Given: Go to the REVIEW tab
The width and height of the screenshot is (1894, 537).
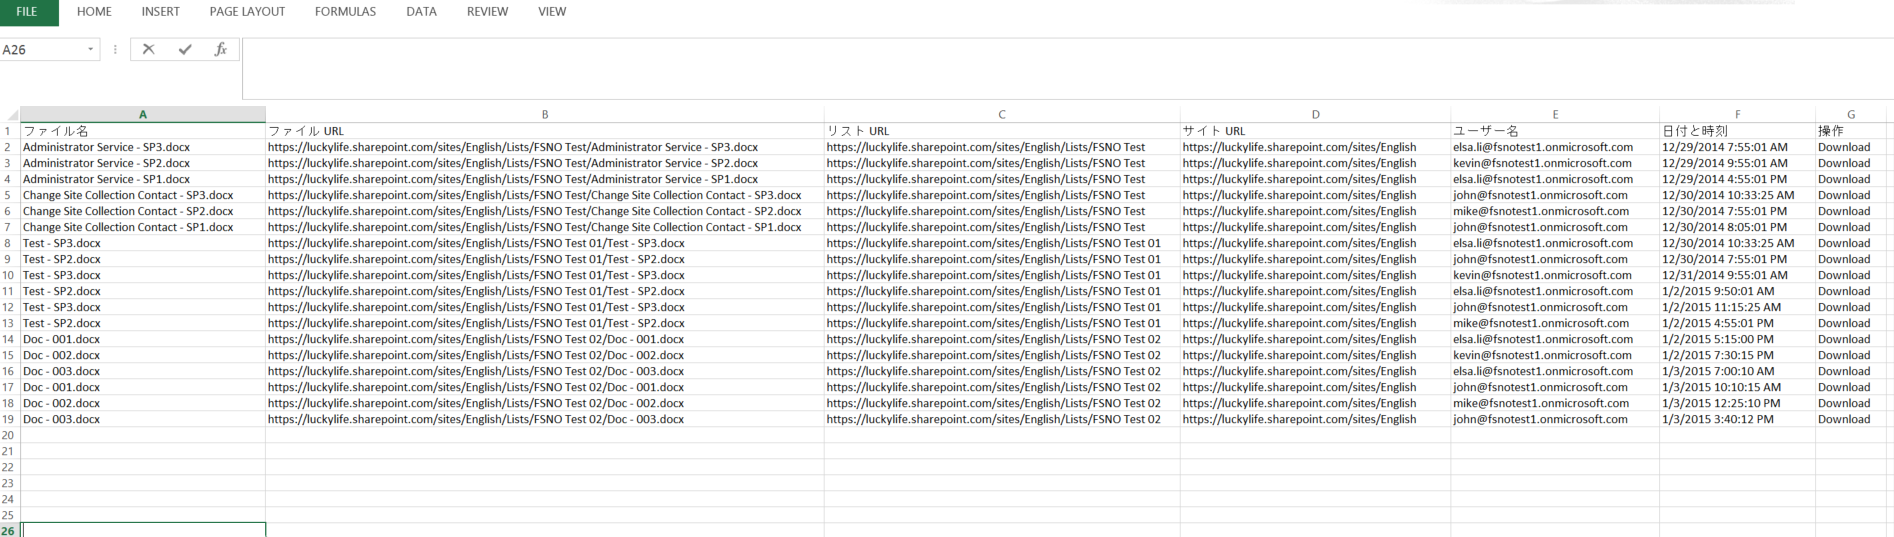Looking at the screenshot, I should pyautogui.click(x=487, y=12).
